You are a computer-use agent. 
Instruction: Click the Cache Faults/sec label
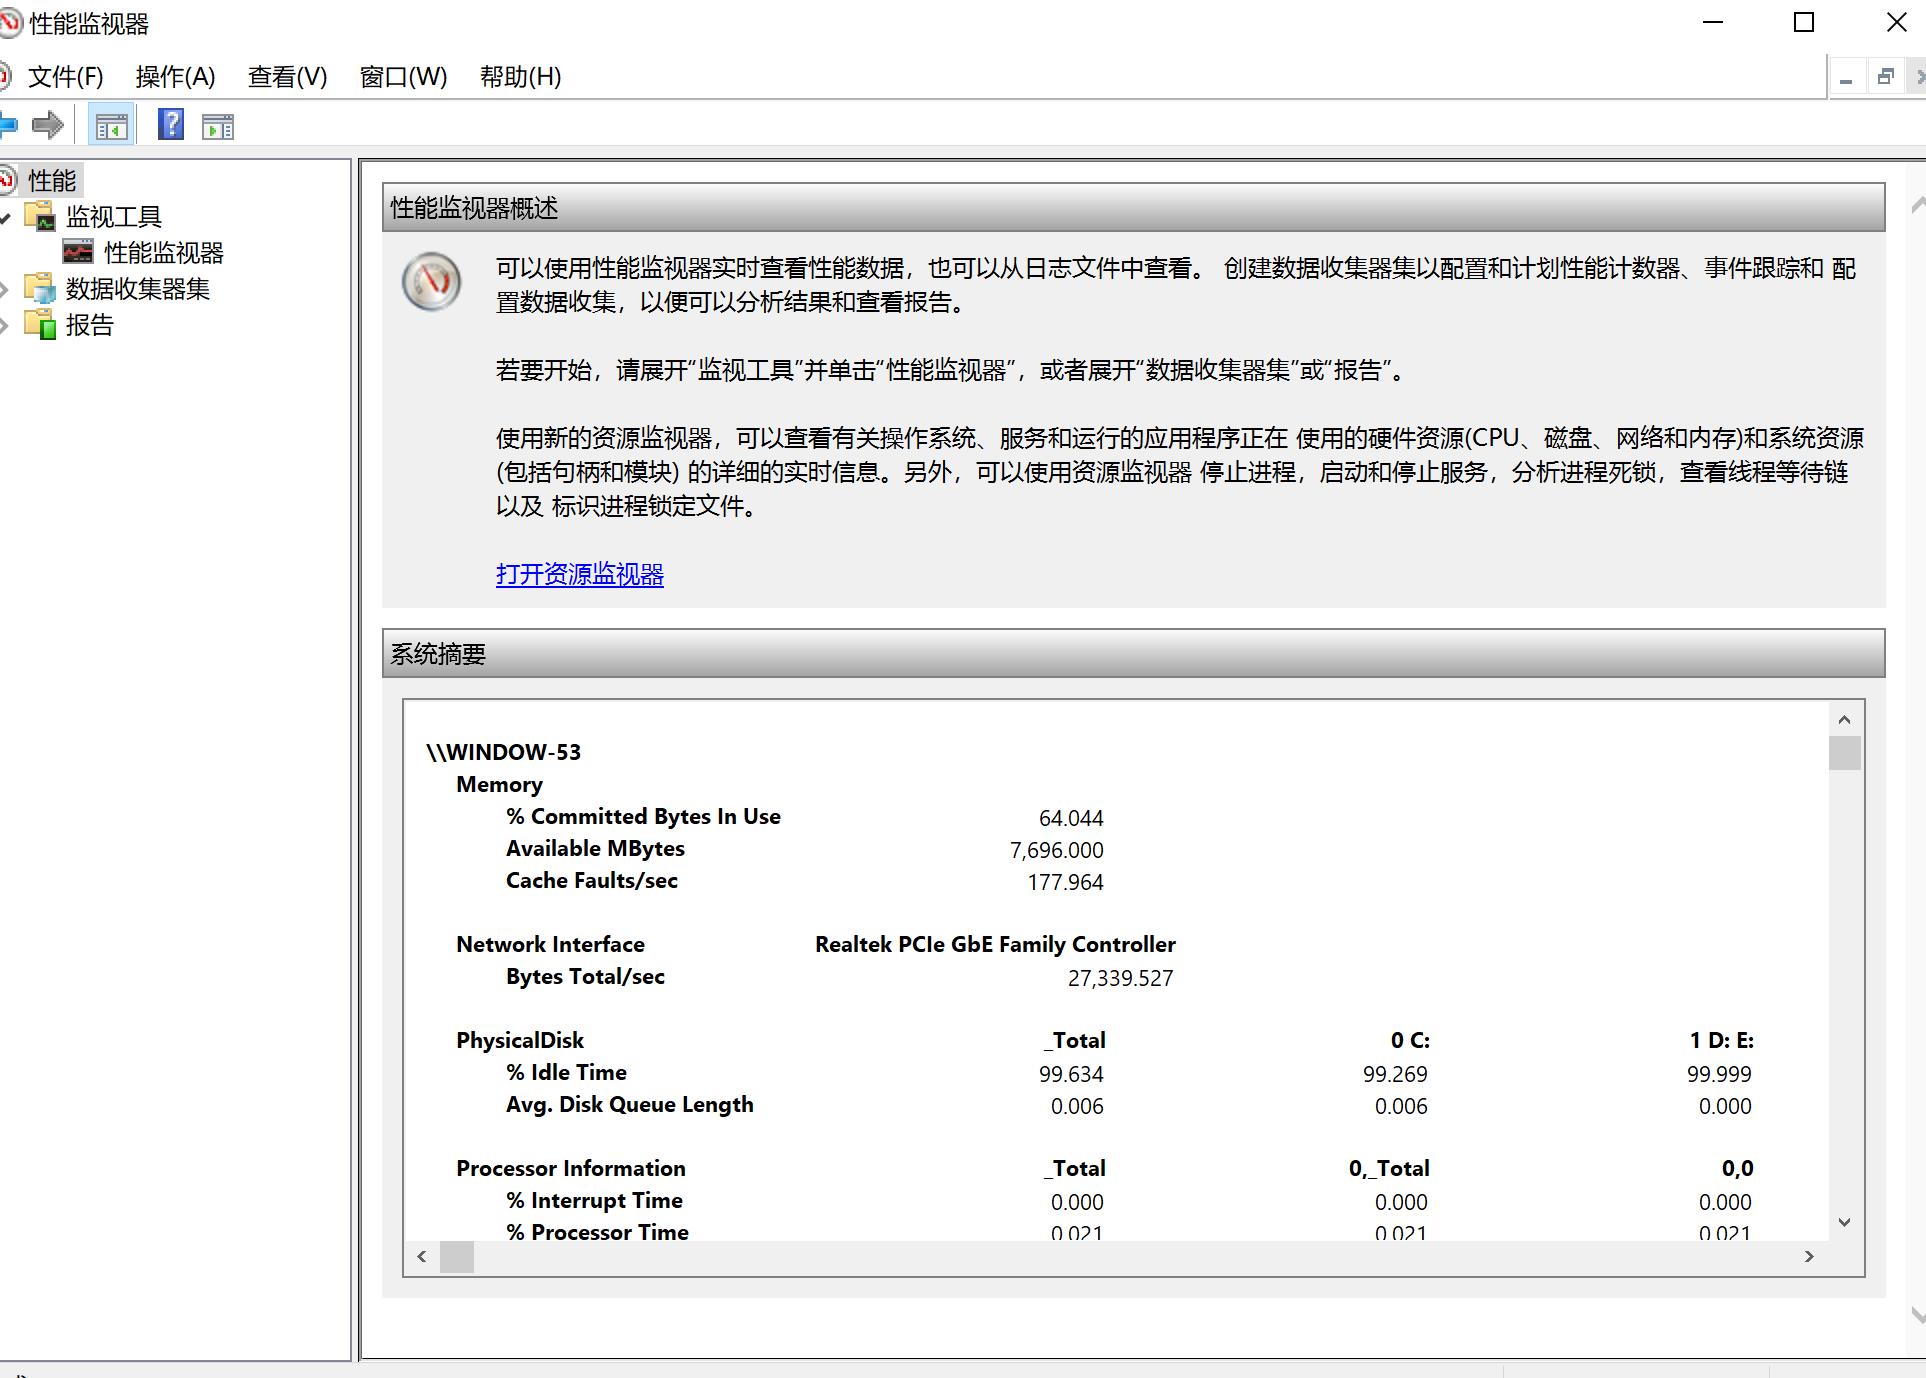click(592, 880)
